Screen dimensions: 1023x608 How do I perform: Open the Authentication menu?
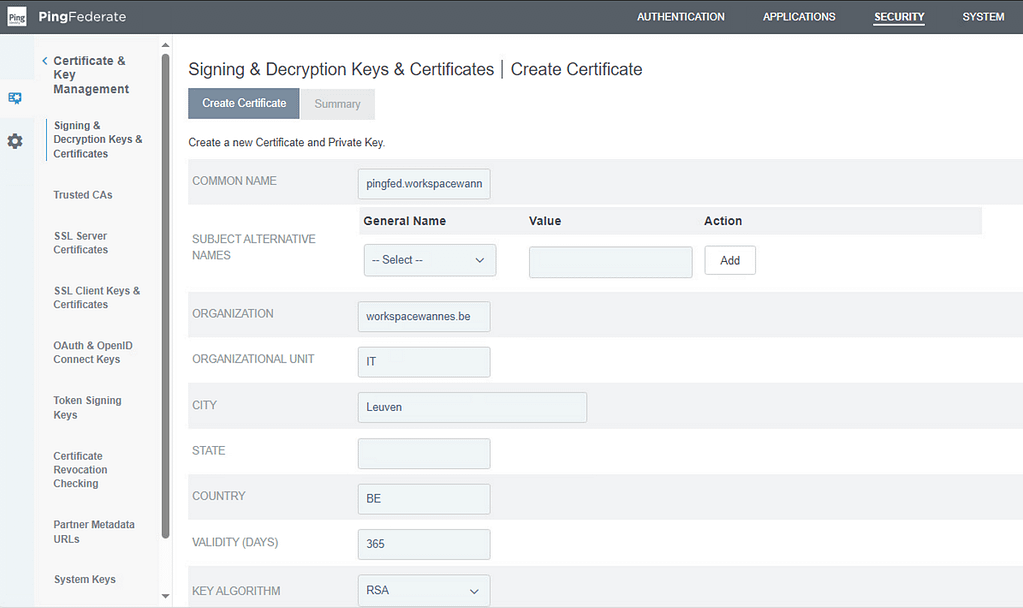(x=680, y=17)
